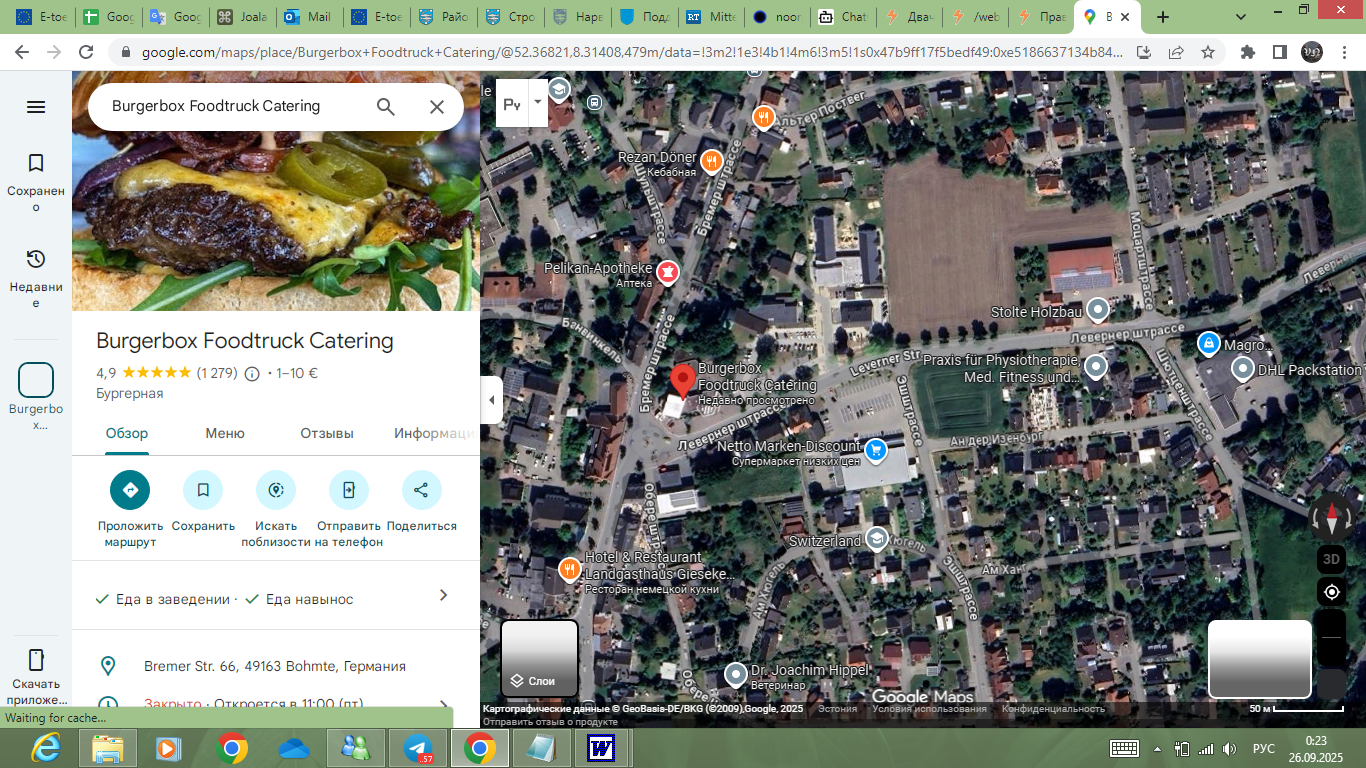Image resolution: width=1366 pixels, height=768 pixels.
Task: Collapse the side panel with the arrow
Action: 491,400
